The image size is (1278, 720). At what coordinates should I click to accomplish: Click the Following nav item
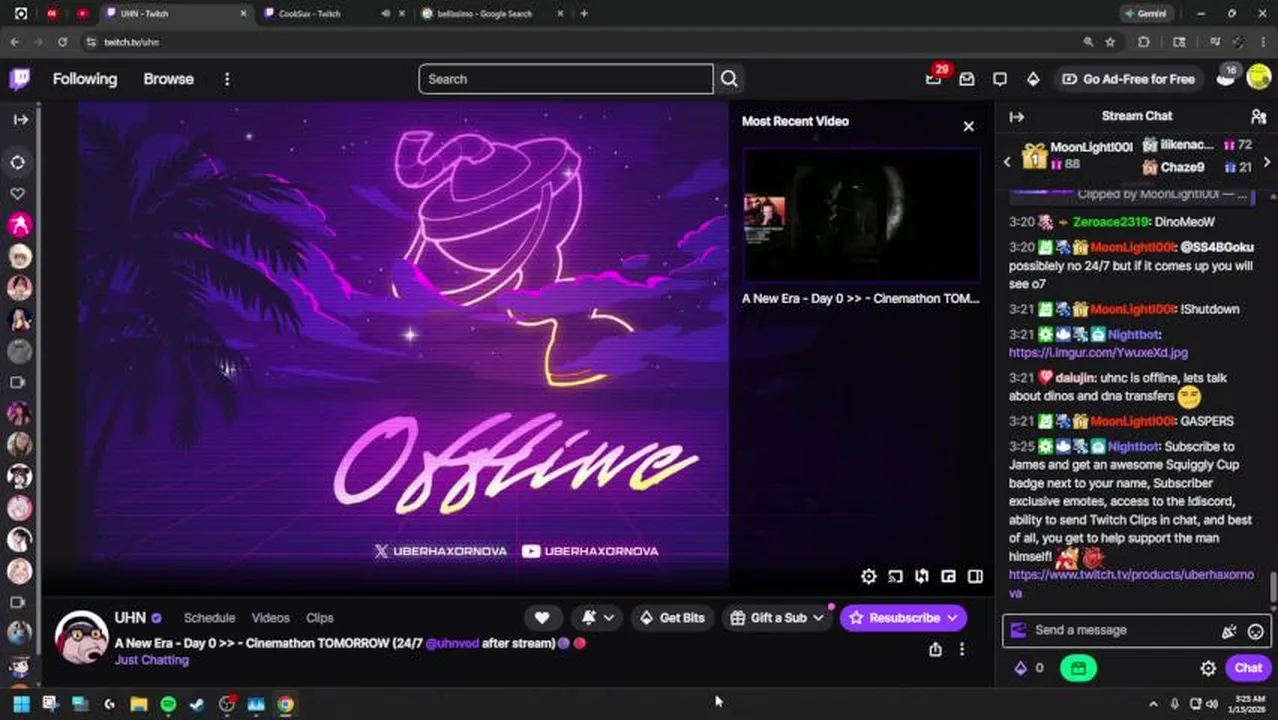pyautogui.click(x=85, y=79)
